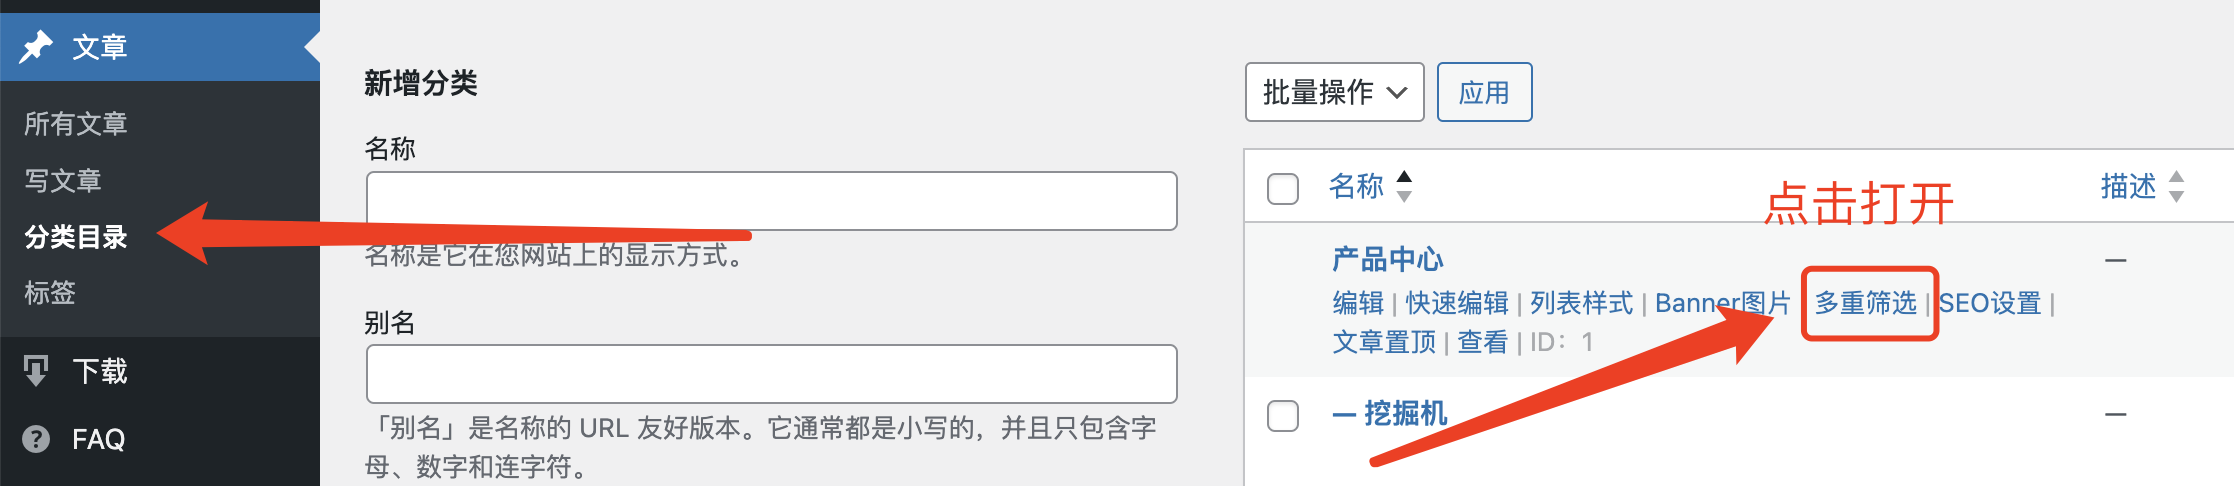Focus the 名称 text input field
This screenshot has height=486, width=2234.
pos(771,201)
